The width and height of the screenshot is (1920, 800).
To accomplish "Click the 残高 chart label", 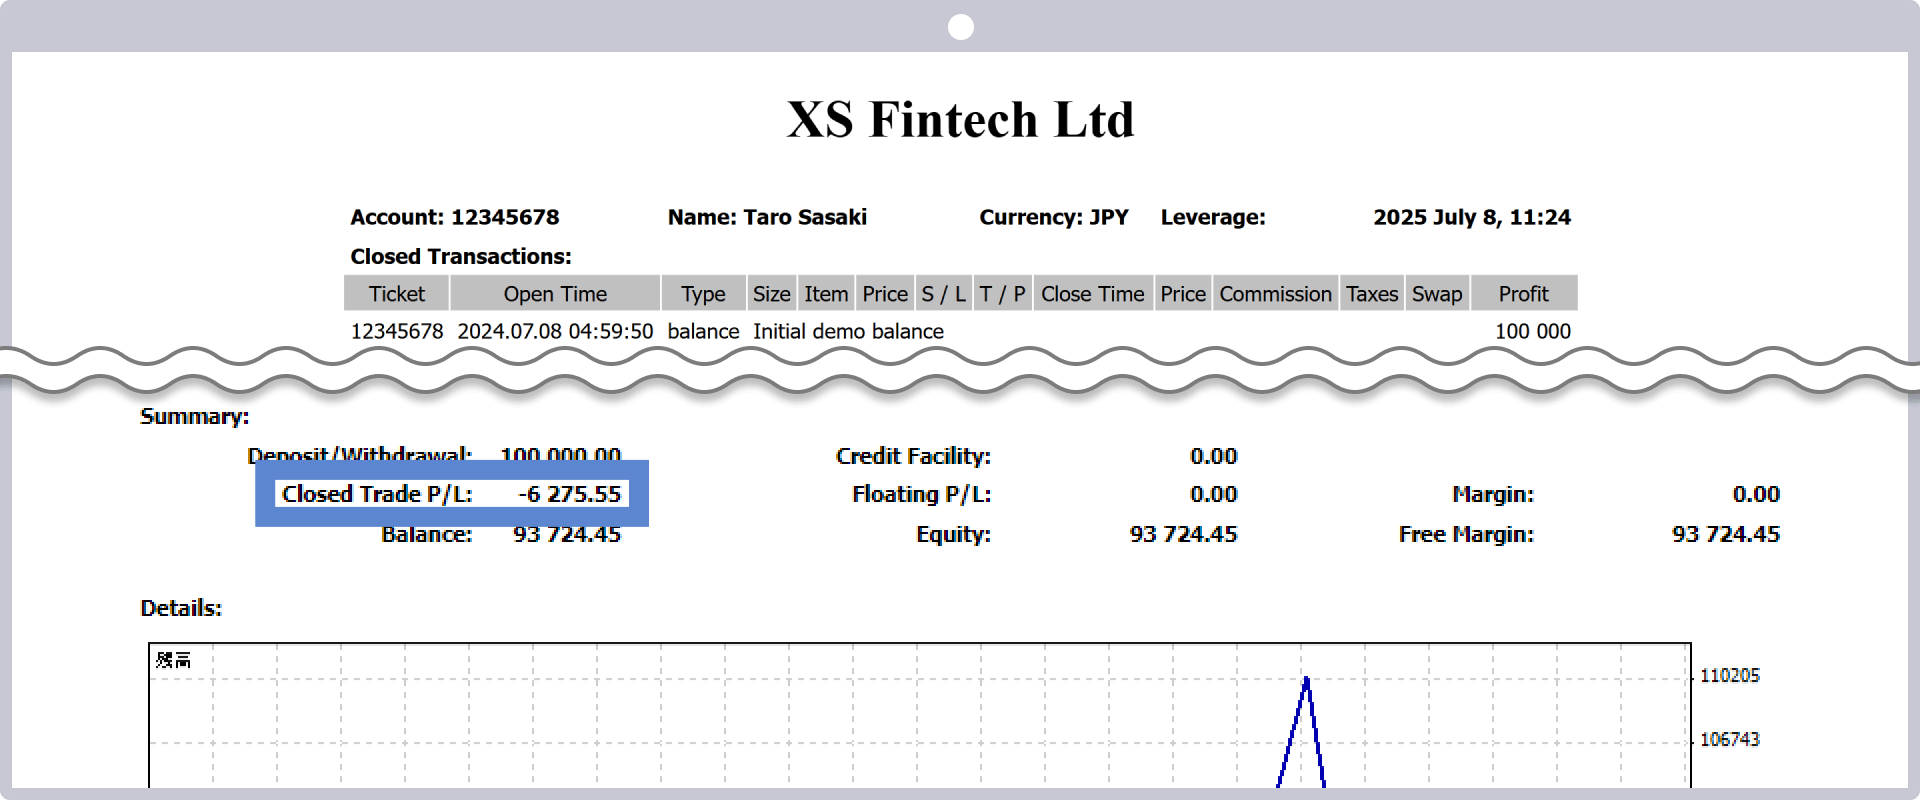I will coord(173,660).
